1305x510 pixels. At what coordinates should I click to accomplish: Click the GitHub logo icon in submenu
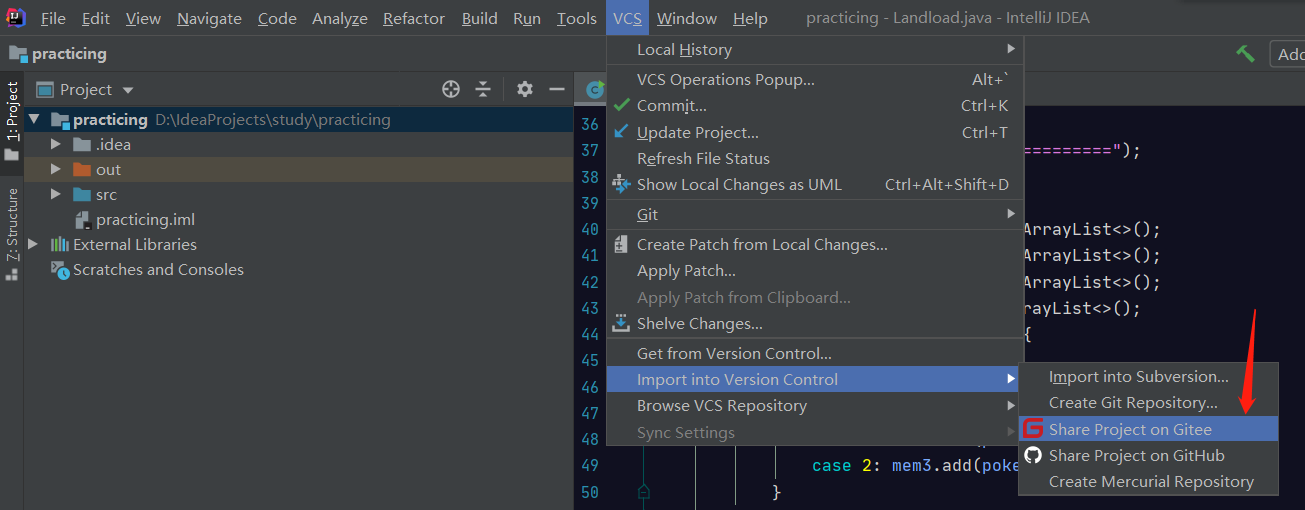click(x=1034, y=456)
